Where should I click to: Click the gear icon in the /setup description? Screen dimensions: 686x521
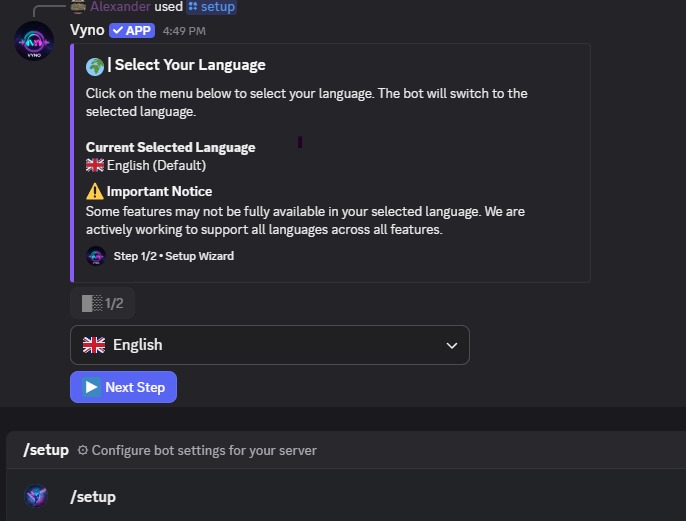(82, 450)
